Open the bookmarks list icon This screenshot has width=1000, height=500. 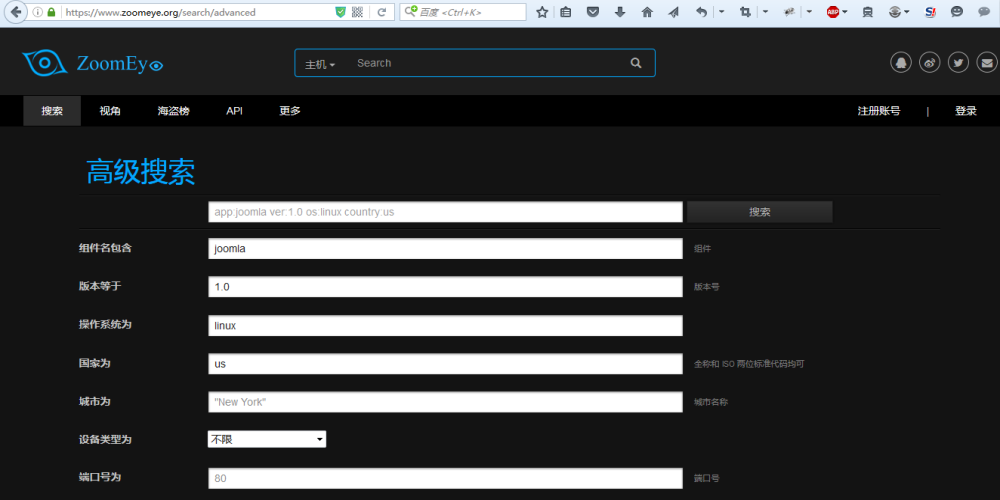tap(566, 12)
